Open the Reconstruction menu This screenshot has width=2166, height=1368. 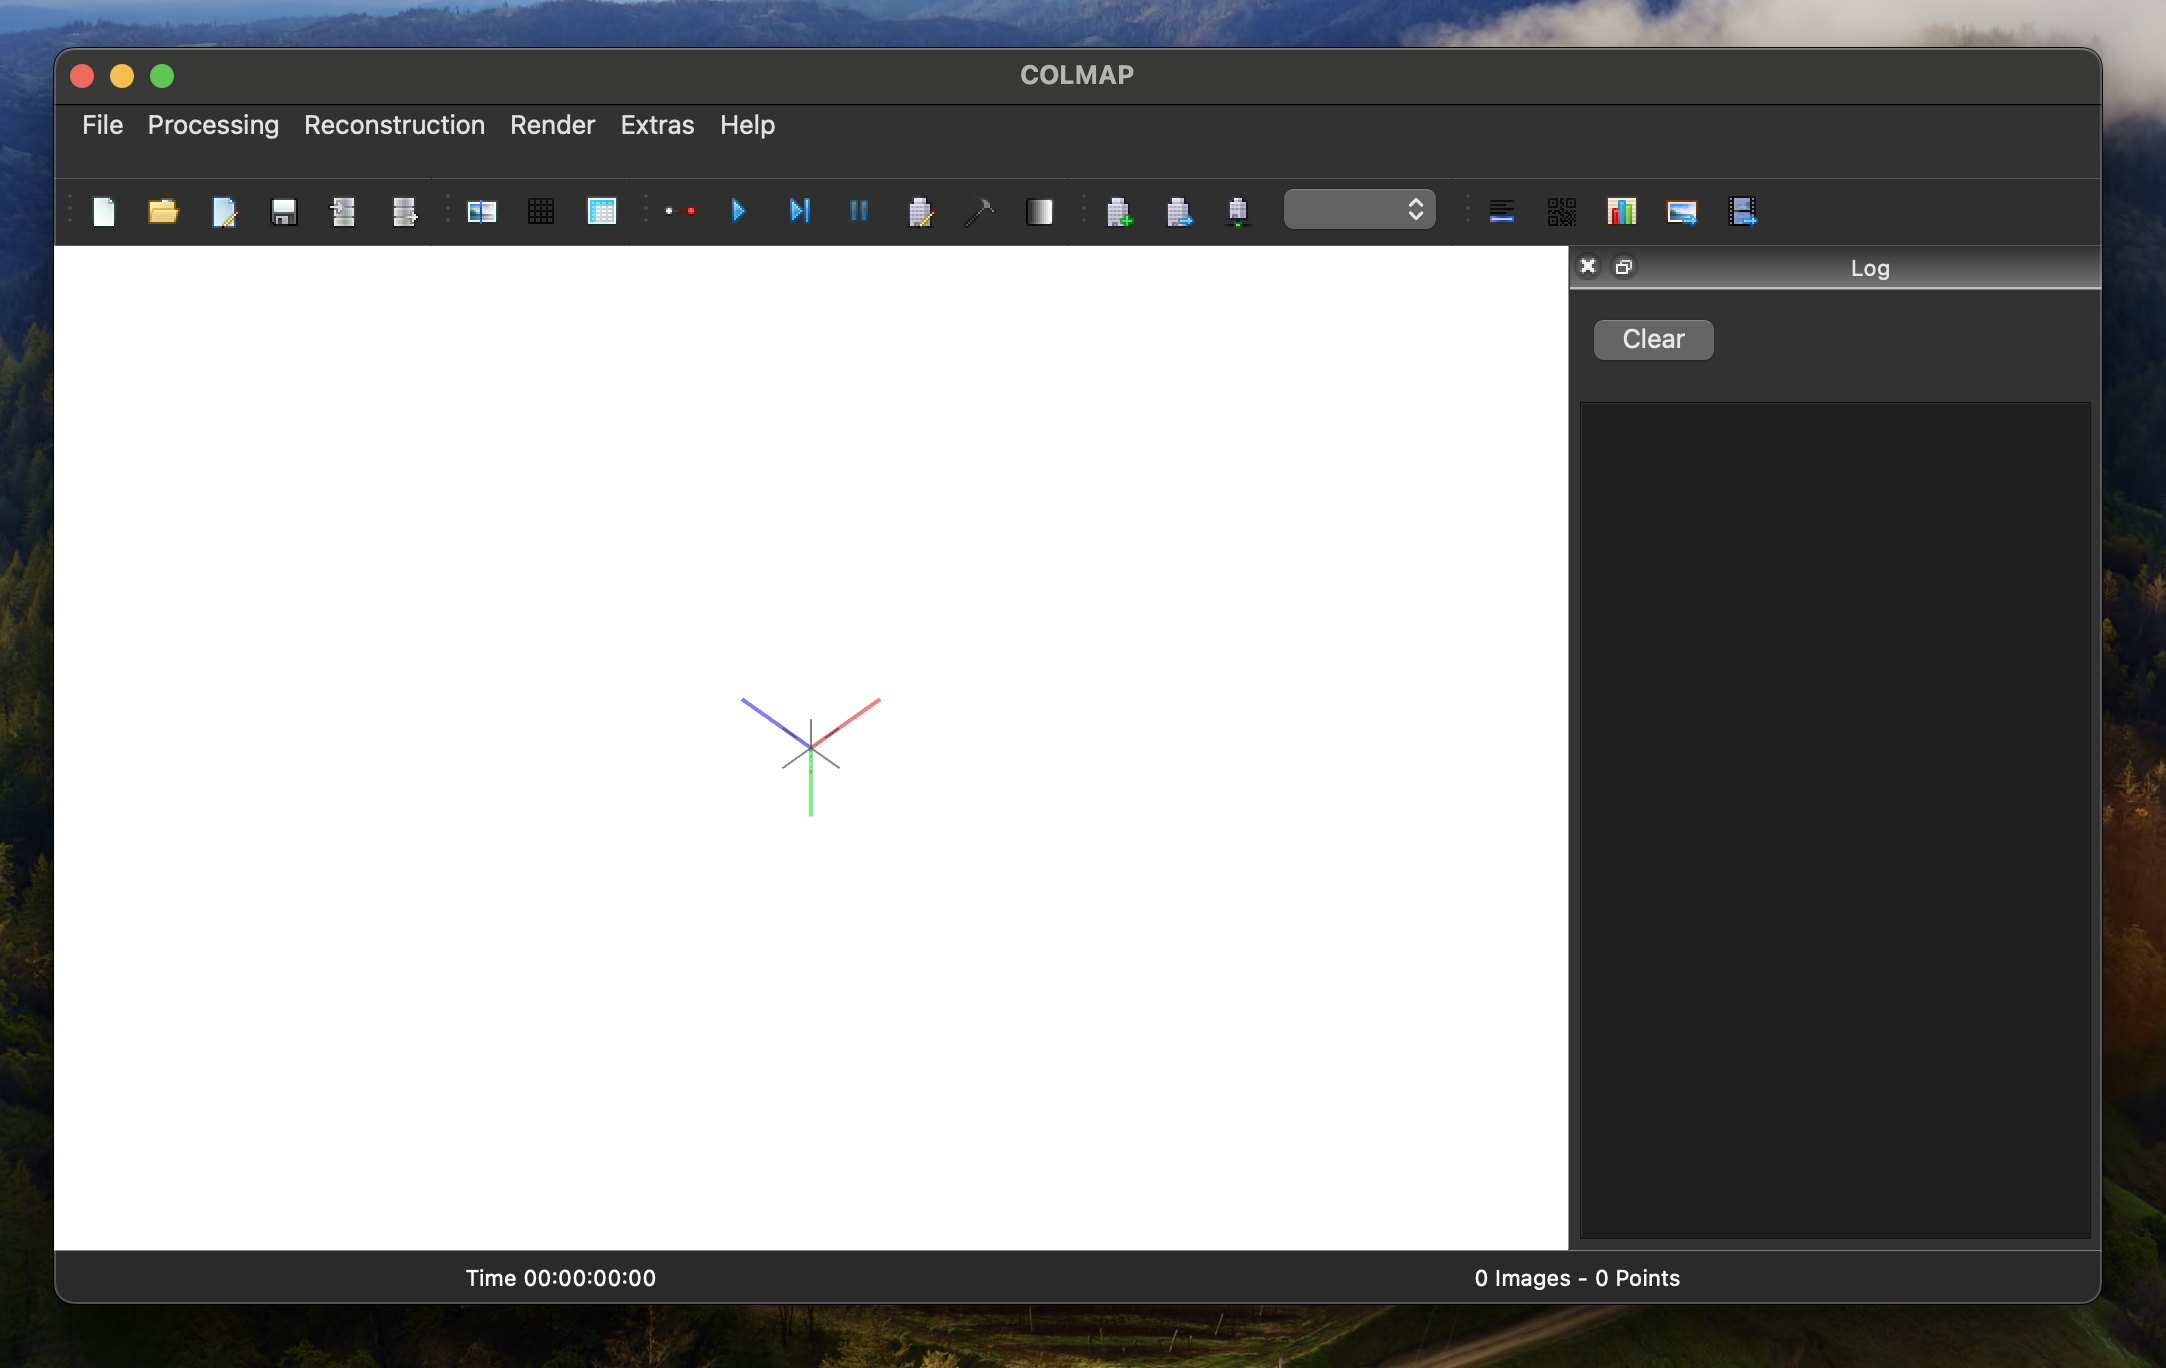pos(394,125)
